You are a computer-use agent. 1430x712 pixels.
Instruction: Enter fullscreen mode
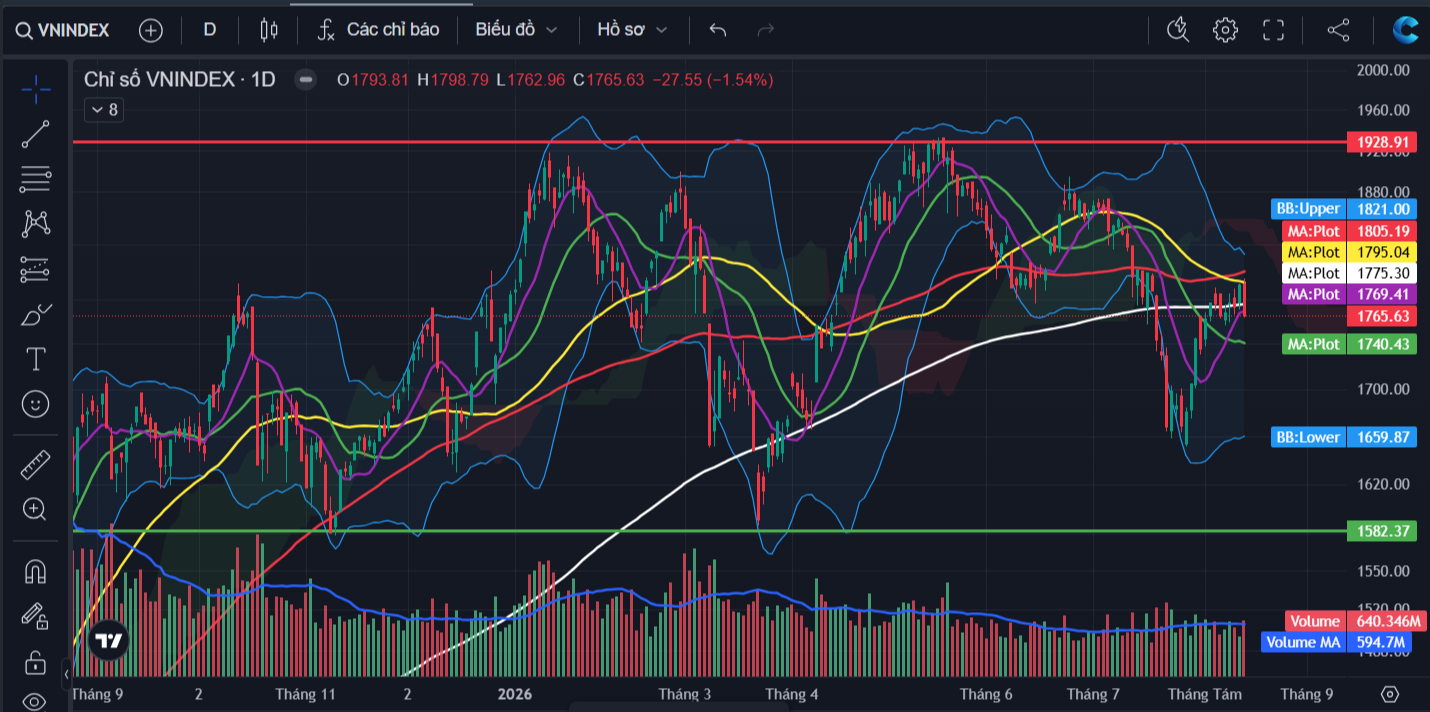click(x=1273, y=30)
